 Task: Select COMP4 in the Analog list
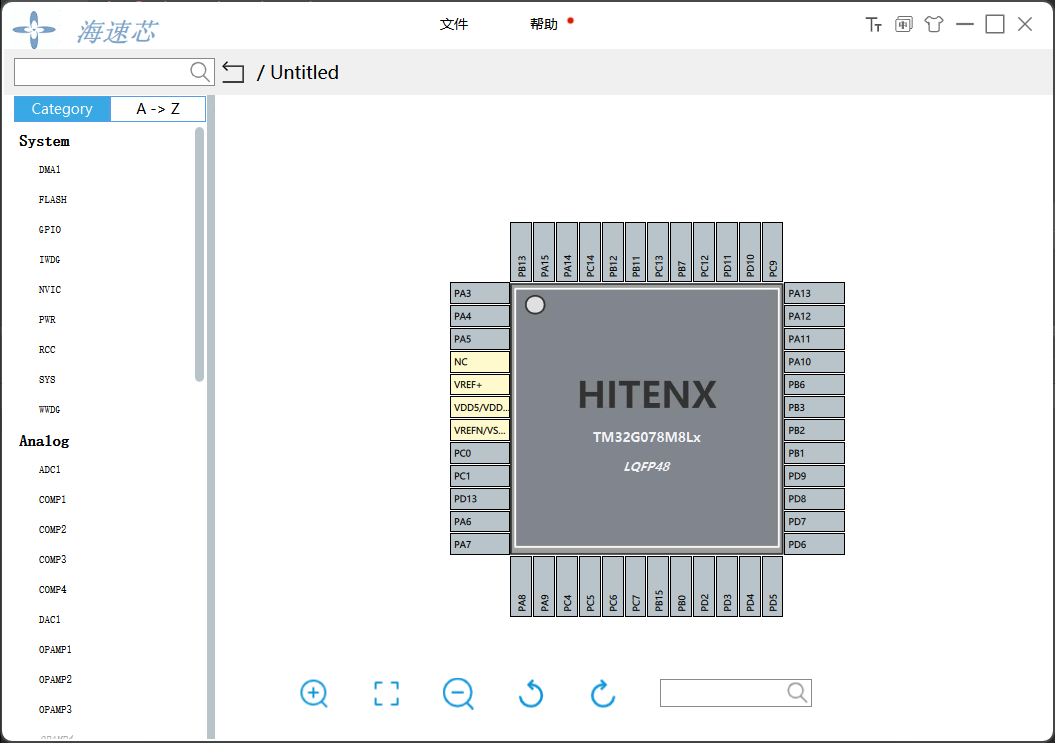[x=52, y=590]
